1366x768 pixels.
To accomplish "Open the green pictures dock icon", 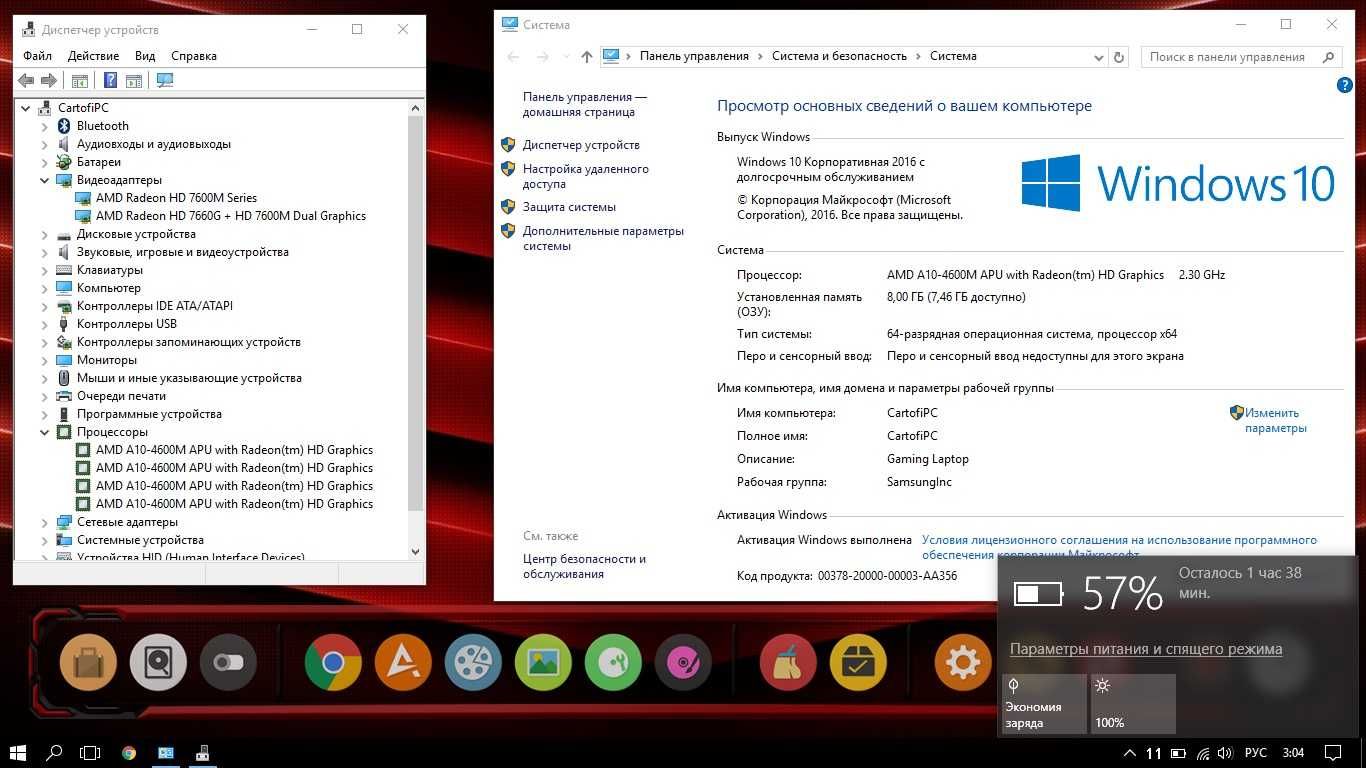I will 543,662.
